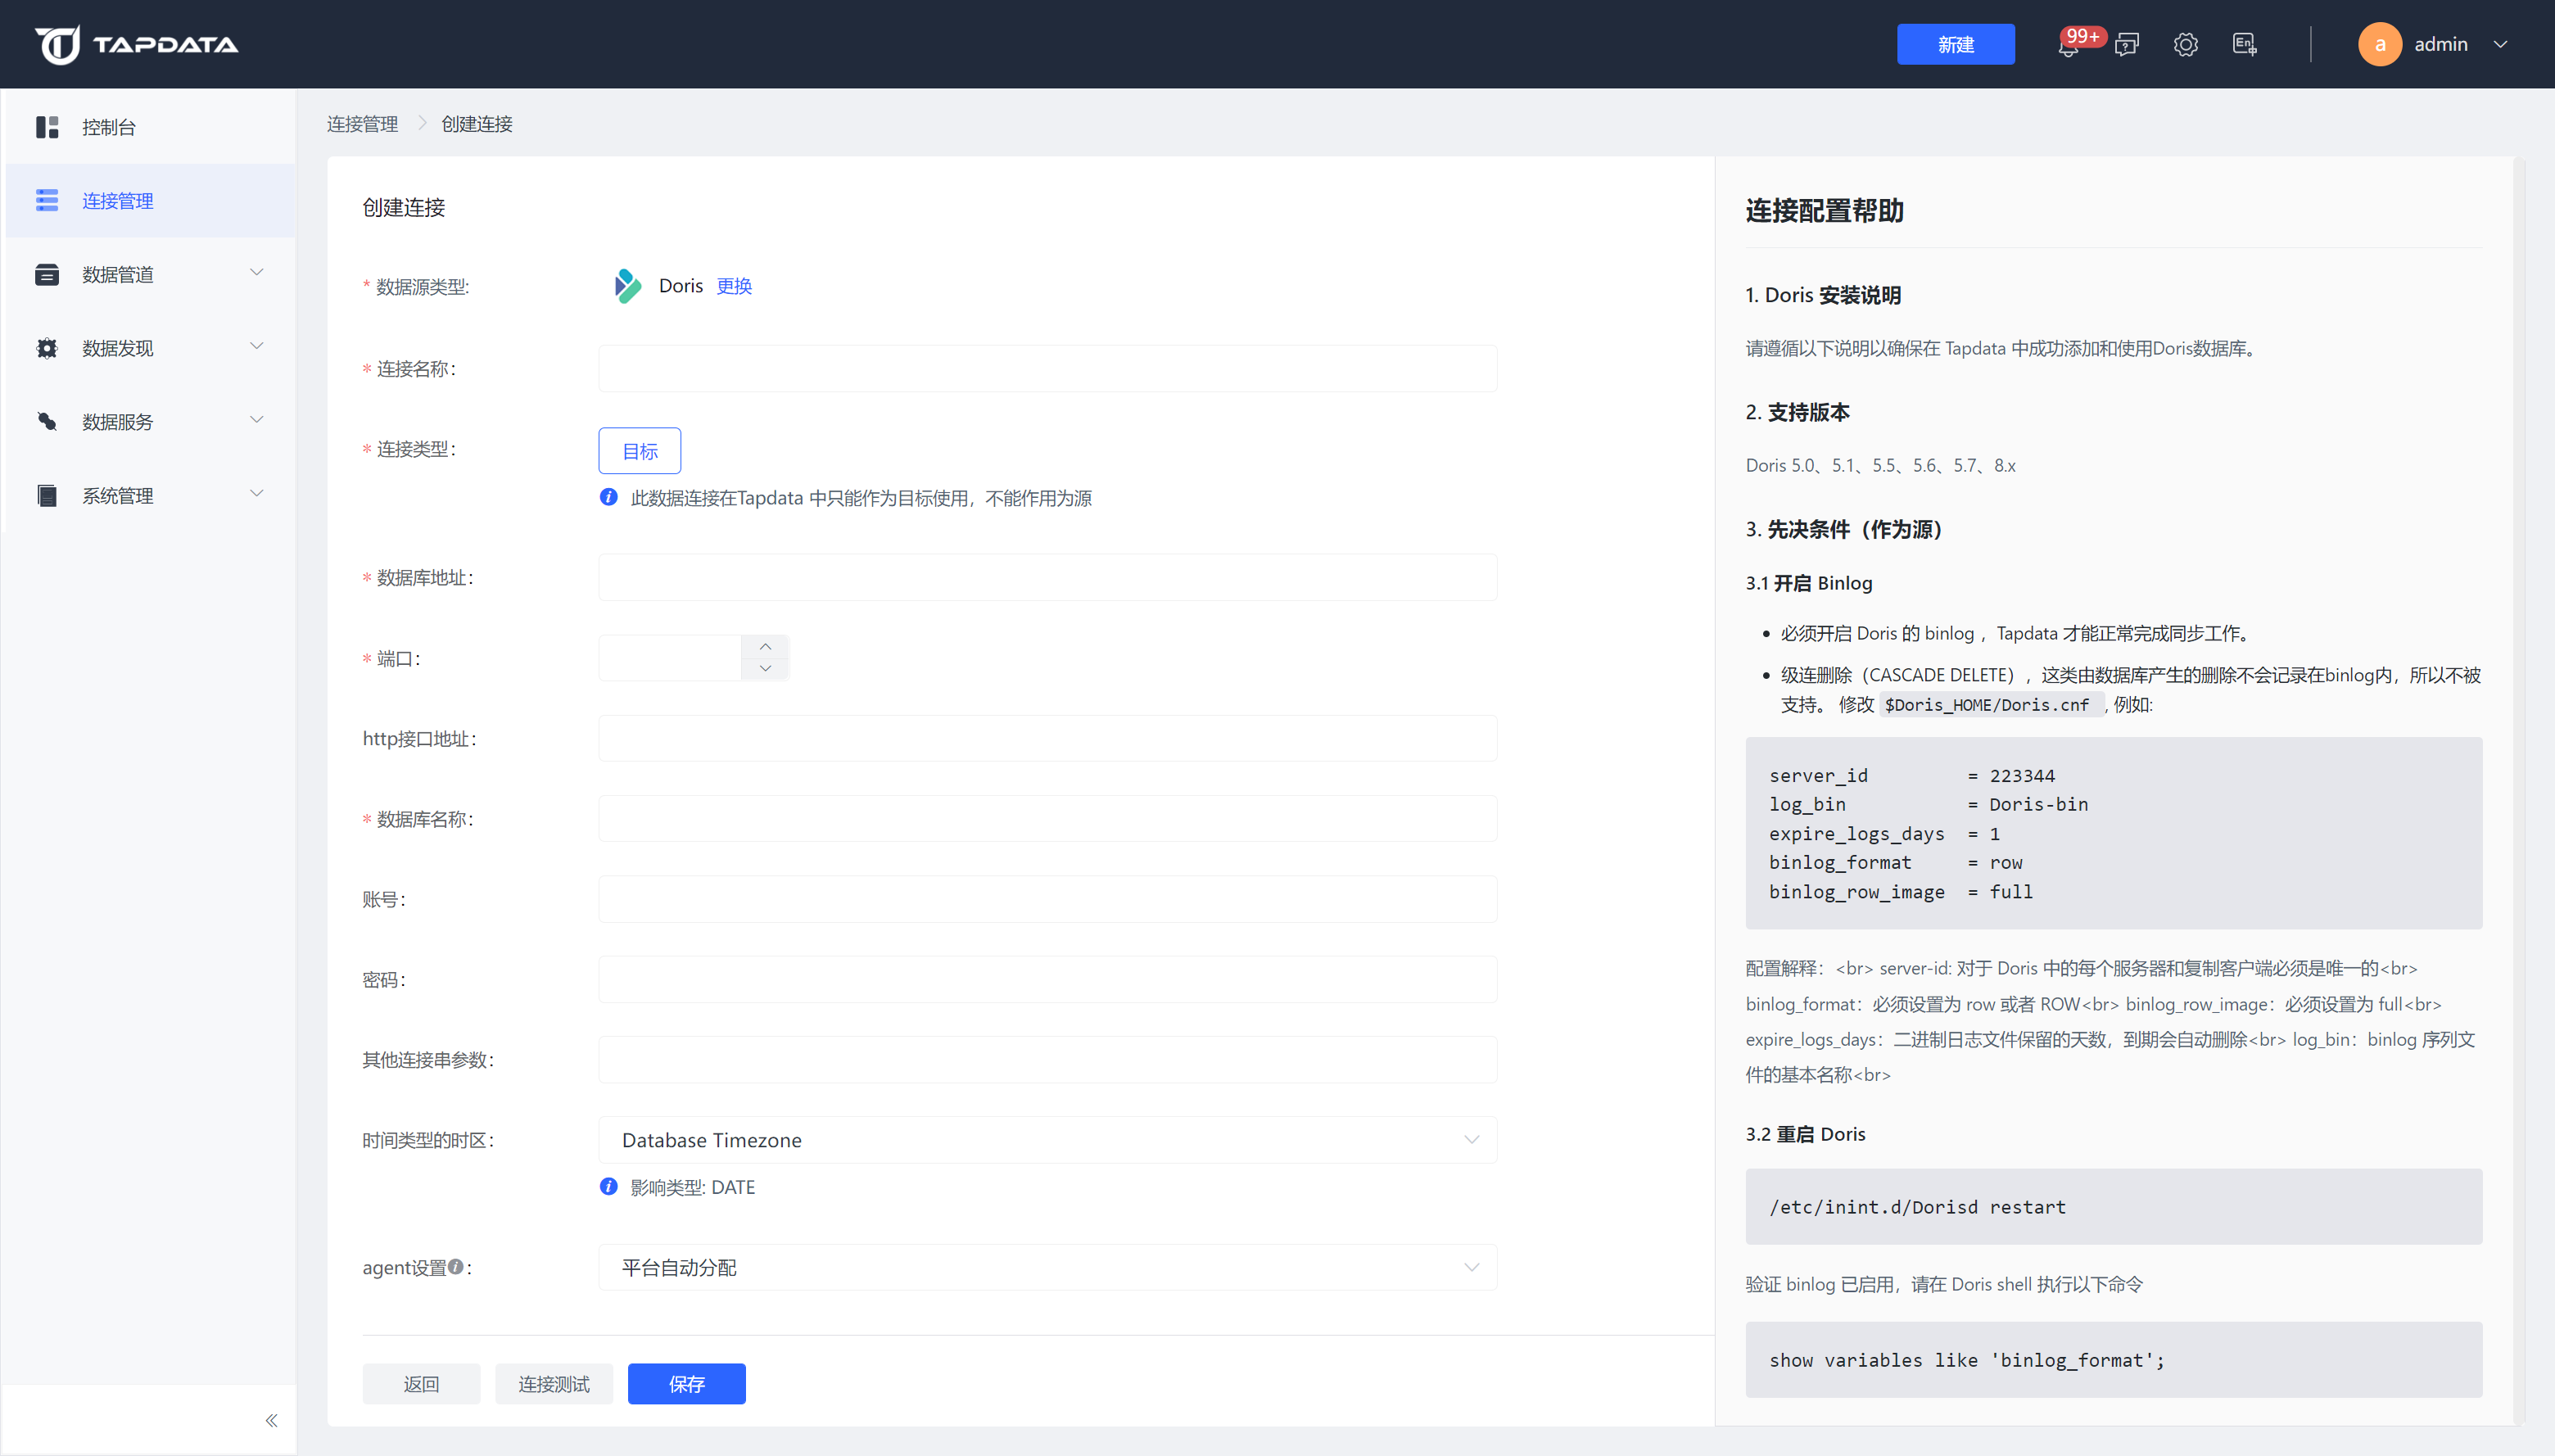Click the admin avatar circle
The image size is (2555, 1456).
pyautogui.click(x=2379, y=45)
